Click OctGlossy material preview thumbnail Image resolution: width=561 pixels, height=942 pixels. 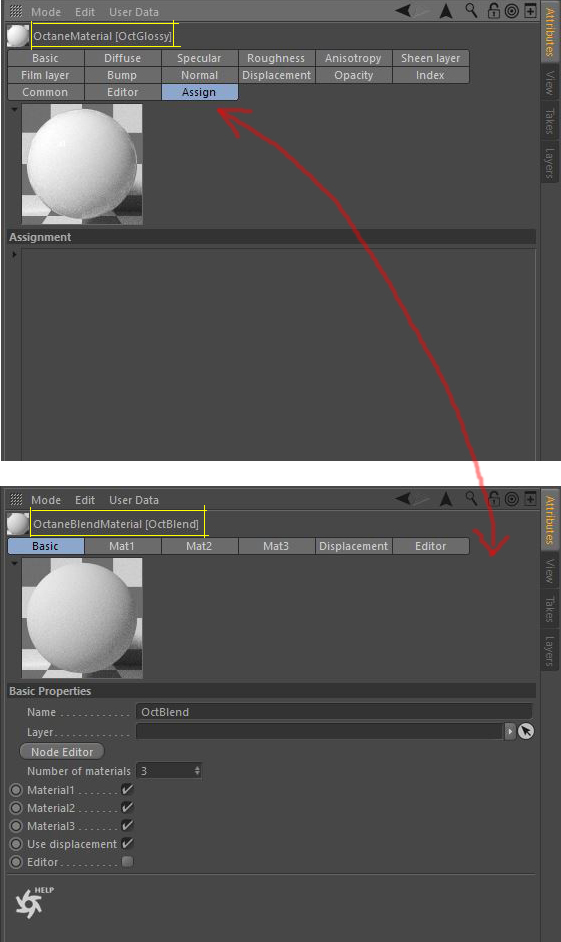(82, 164)
